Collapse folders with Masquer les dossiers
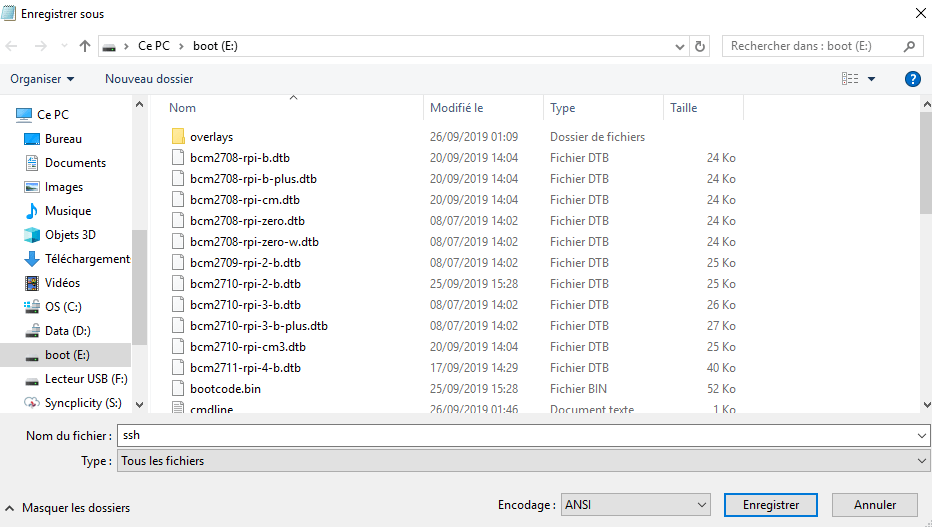 [68, 508]
